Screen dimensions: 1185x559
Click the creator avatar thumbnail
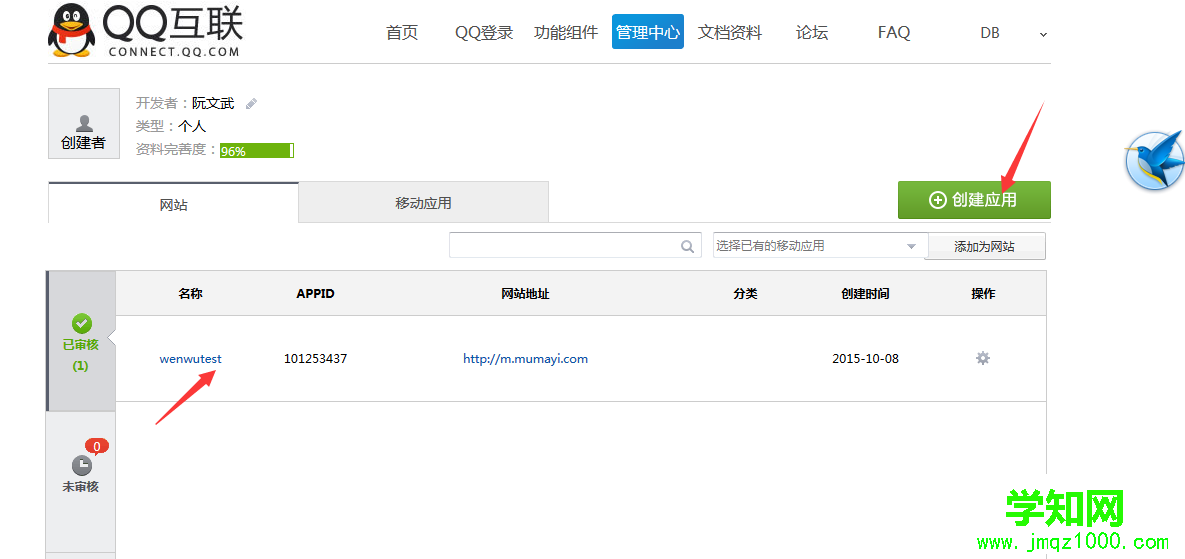tap(84, 123)
